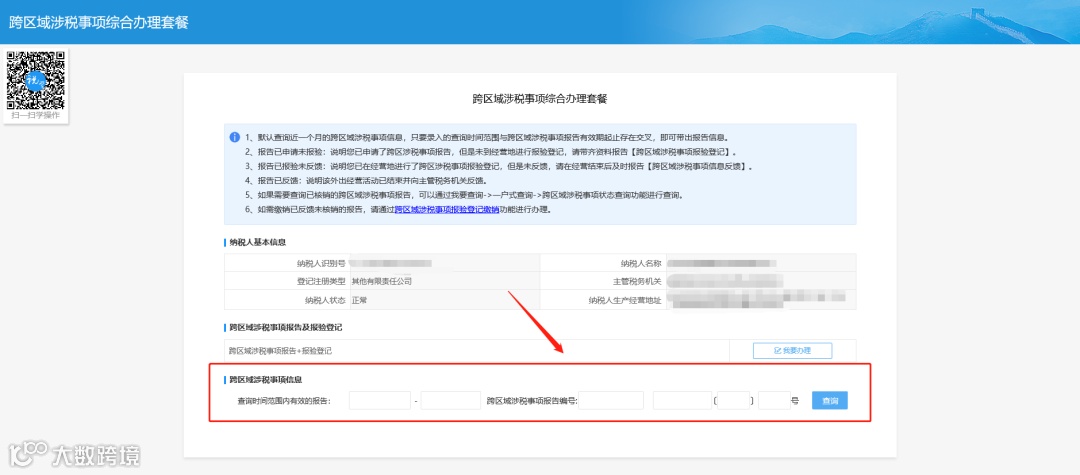The width and height of the screenshot is (1080, 475).
Task: Click the 跨区域涉税事项综合办理套餐 header title
Action: 98,21
